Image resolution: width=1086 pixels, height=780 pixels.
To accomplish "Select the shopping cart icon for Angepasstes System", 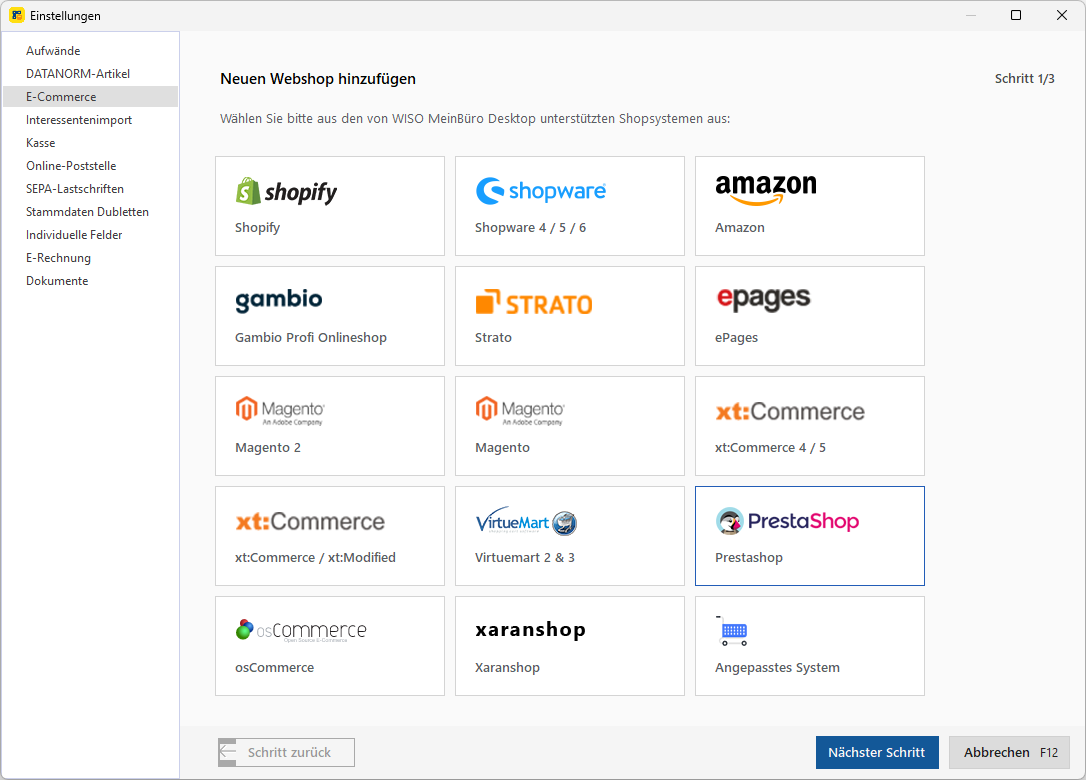I will tap(732, 630).
